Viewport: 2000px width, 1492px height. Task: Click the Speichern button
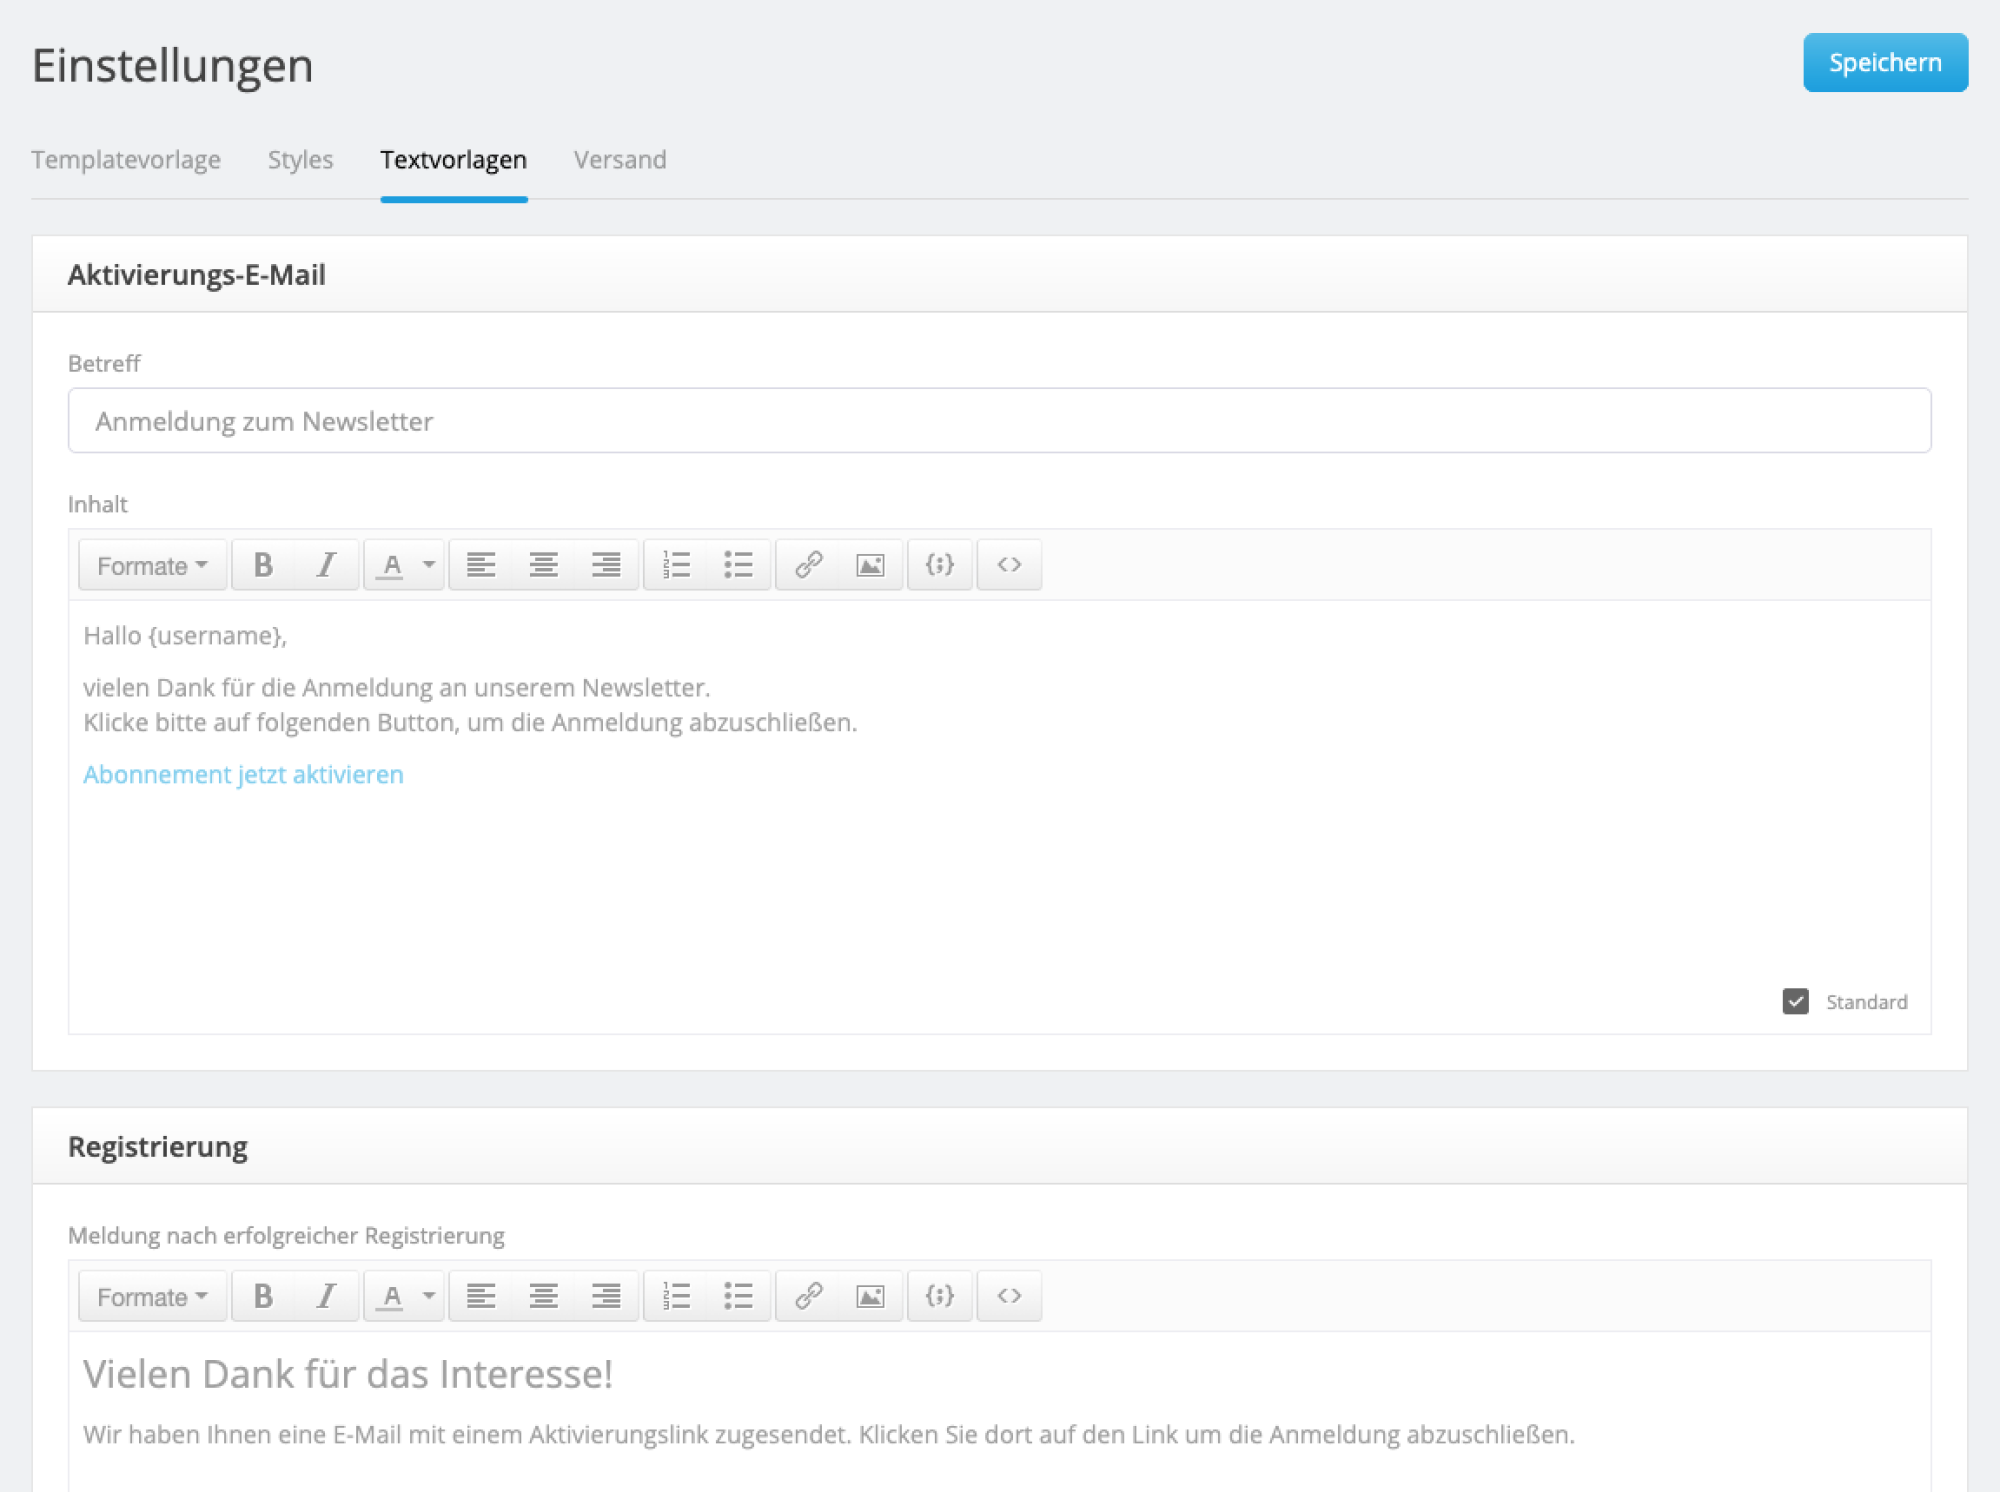click(x=1884, y=63)
